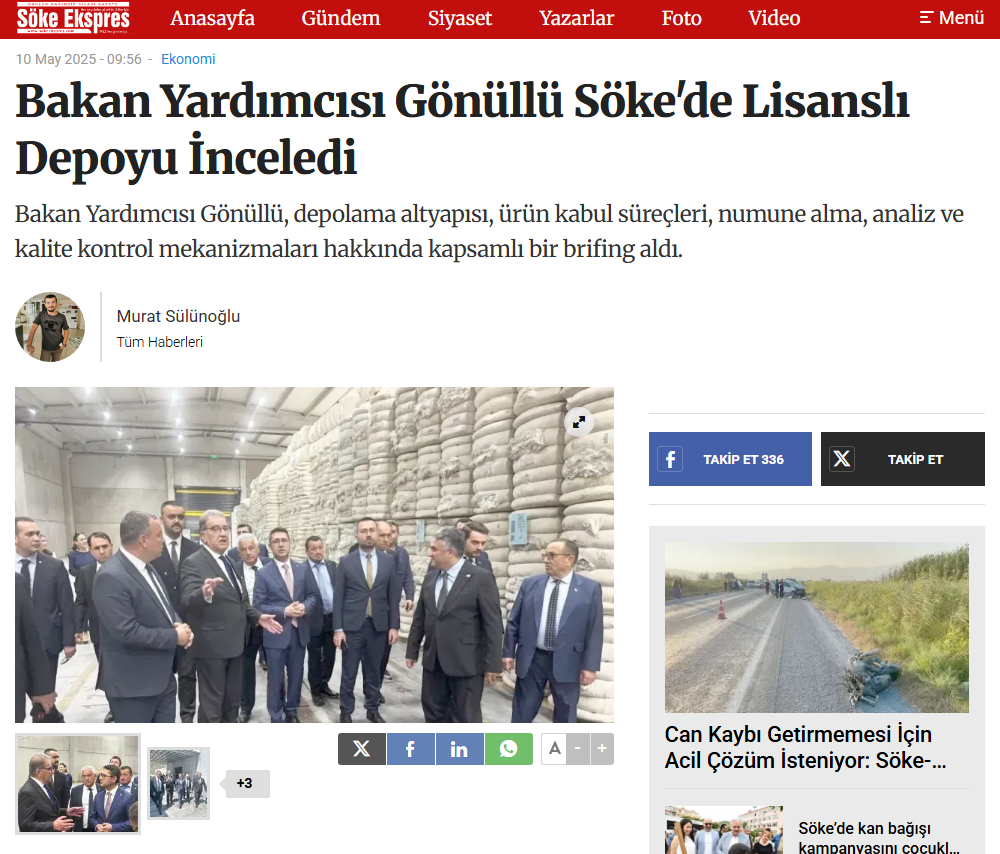Share article on LinkedIn
1000x854 pixels.
pyautogui.click(x=459, y=749)
